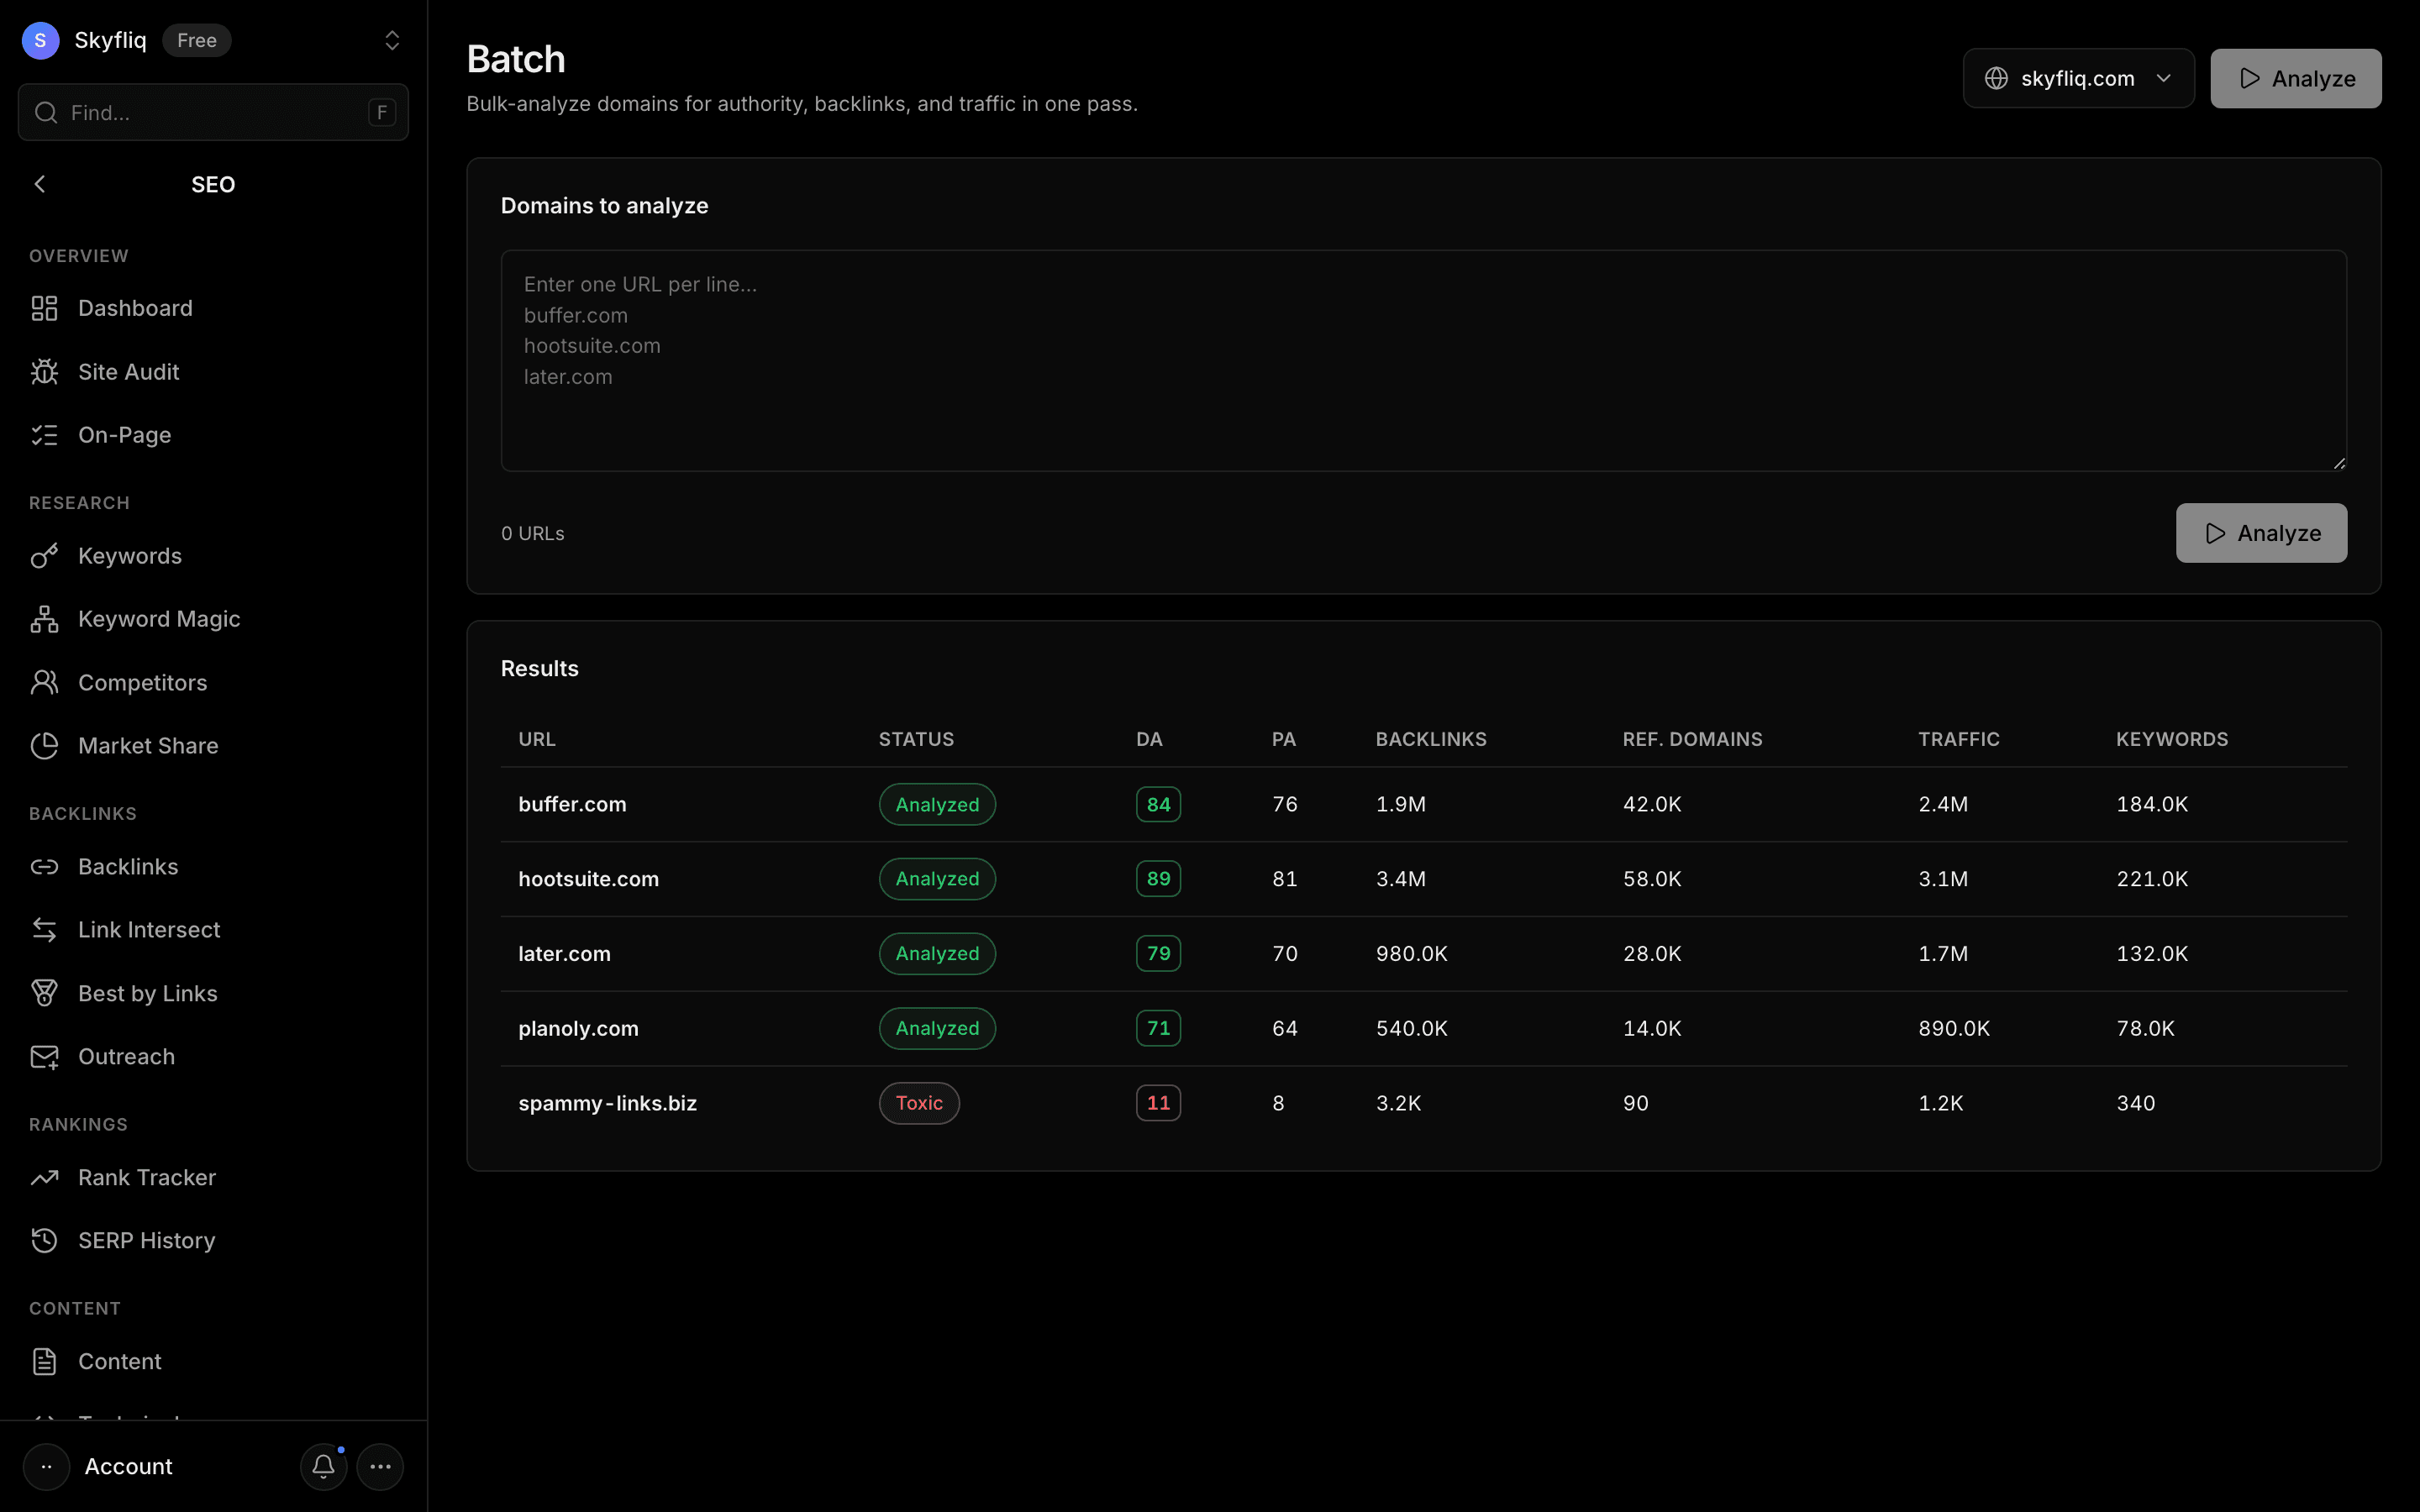Select SERP History menu label
Viewport: 2420px width, 1512px height.
147,1241
